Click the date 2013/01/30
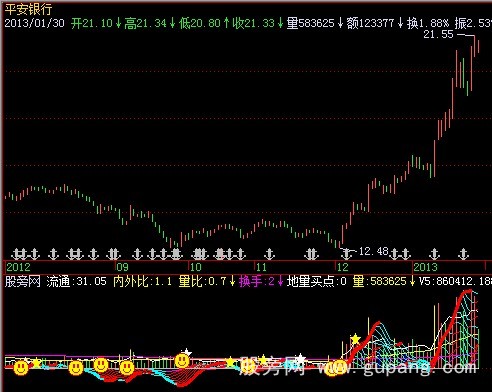The width and height of the screenshot is (492, 392). (34, 23)
